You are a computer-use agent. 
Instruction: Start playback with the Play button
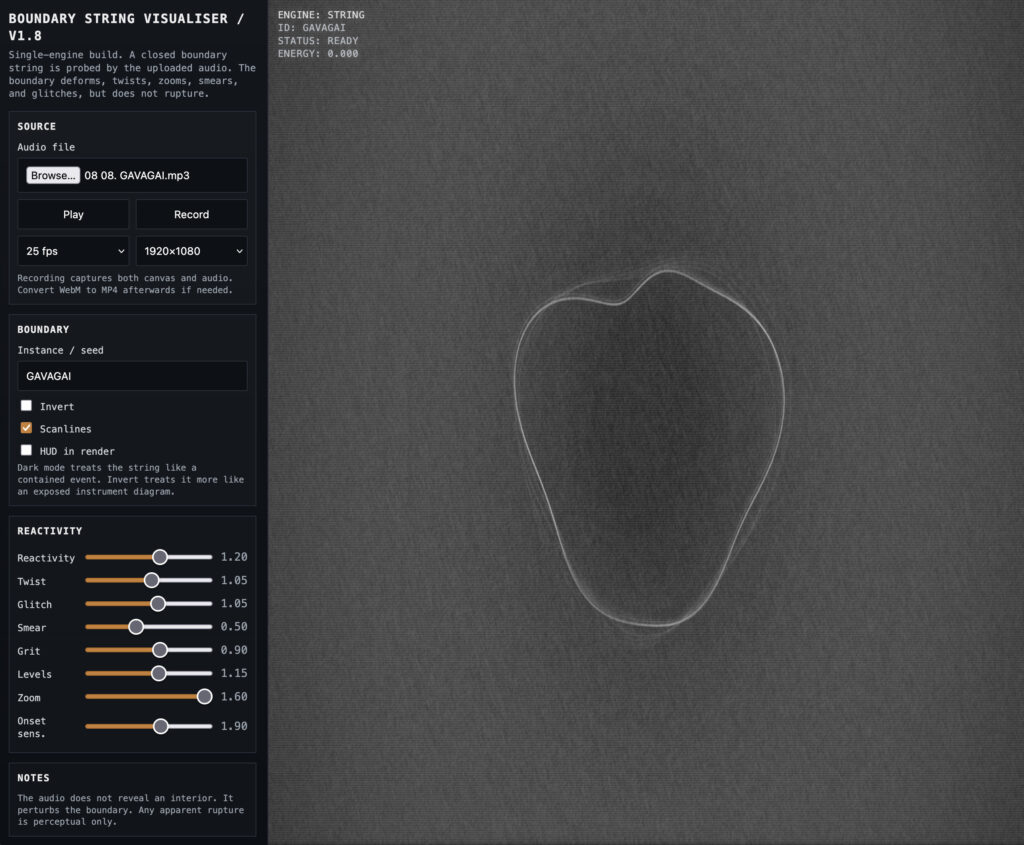(73, 214)
